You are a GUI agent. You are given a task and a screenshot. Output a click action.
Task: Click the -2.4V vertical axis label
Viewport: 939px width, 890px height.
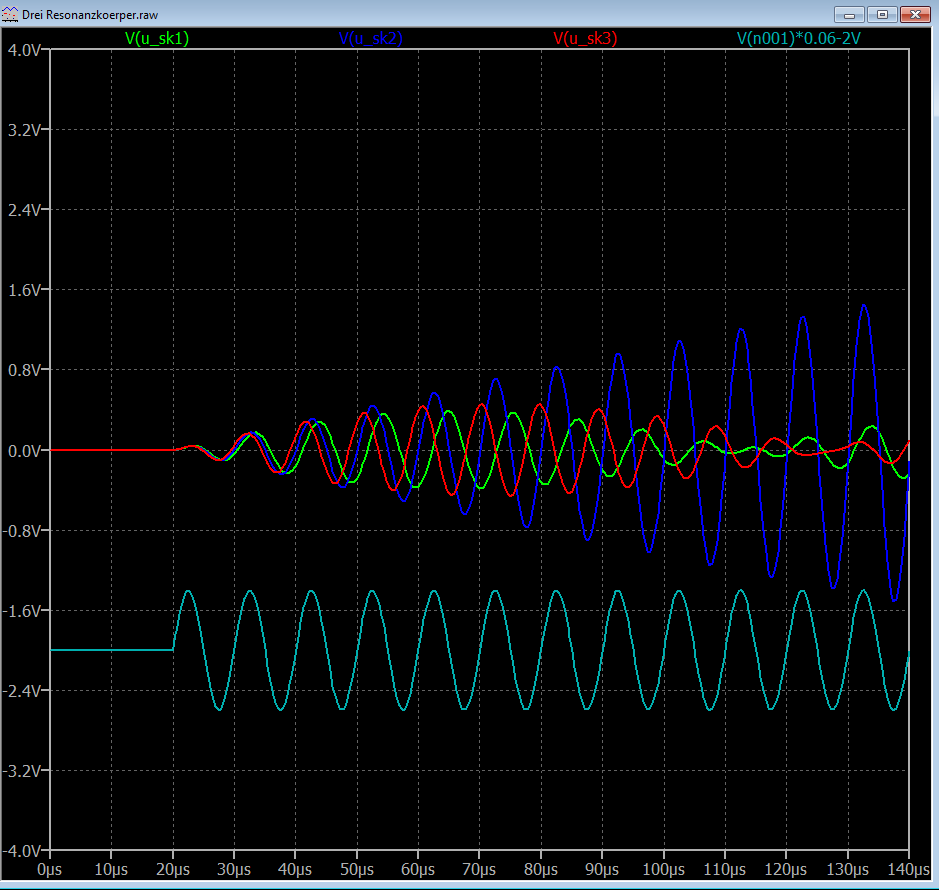[x=21, y=691]
